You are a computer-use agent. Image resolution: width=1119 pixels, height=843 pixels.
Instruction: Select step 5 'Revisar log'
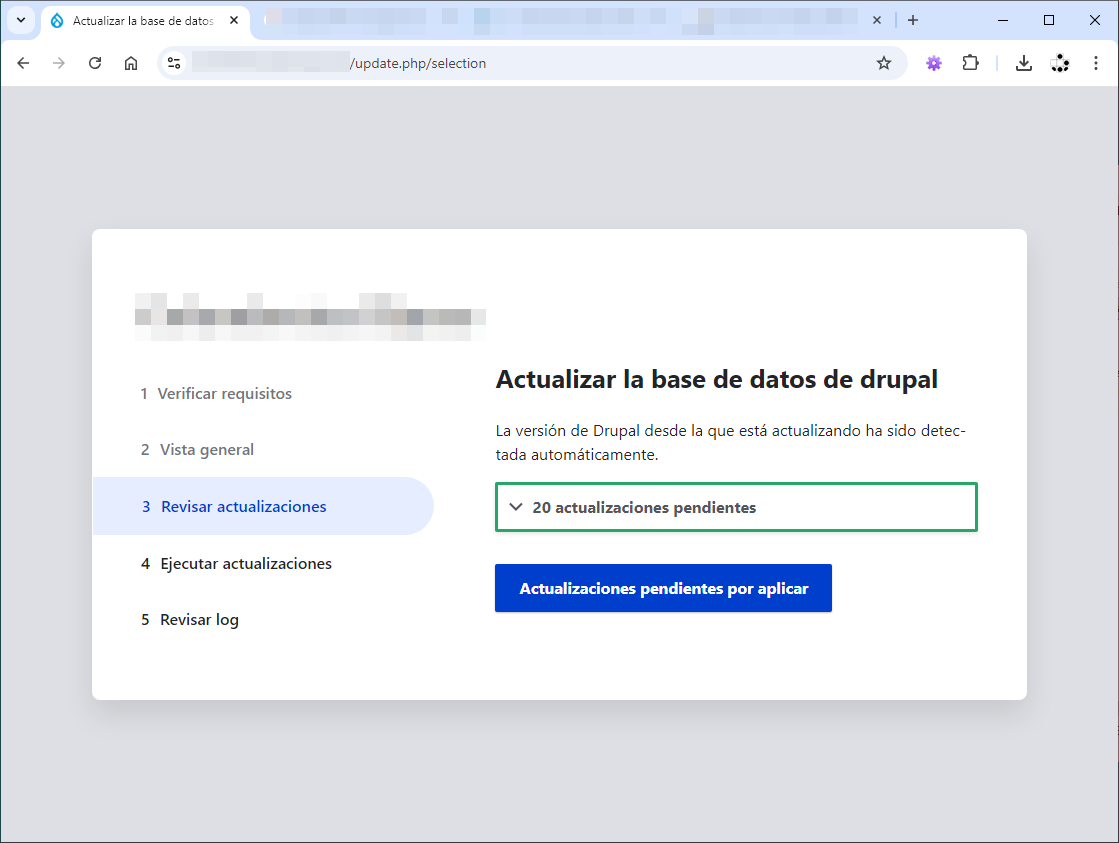click(190, 620)
